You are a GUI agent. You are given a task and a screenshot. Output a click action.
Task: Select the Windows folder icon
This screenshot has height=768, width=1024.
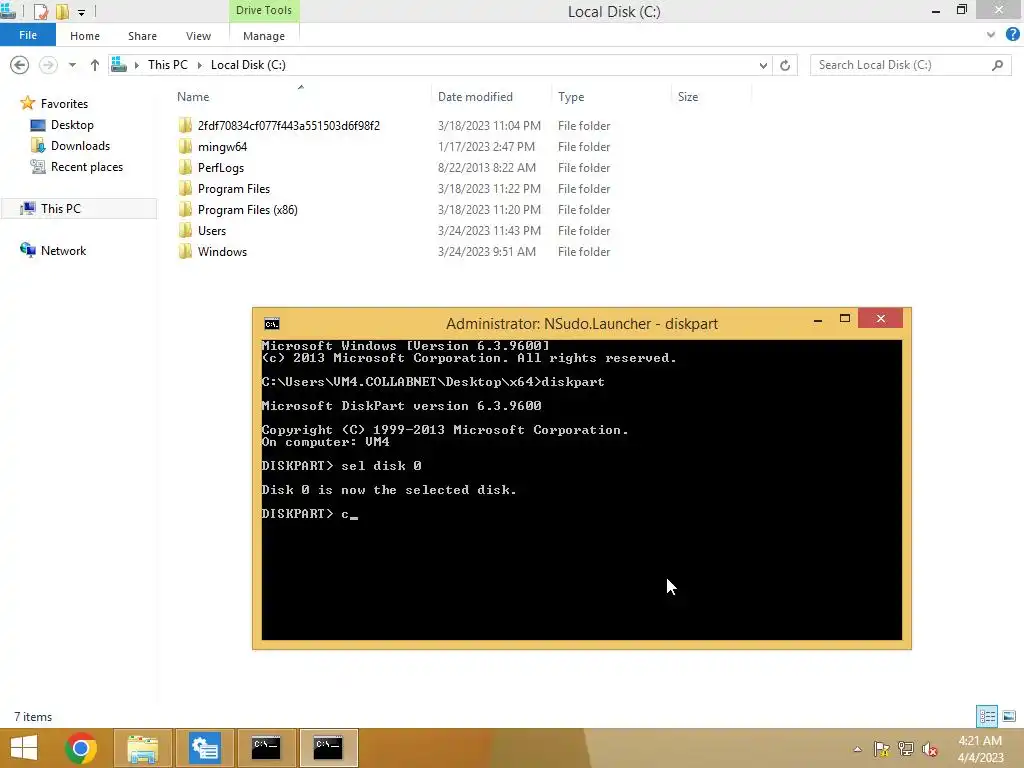click(185, 251)
